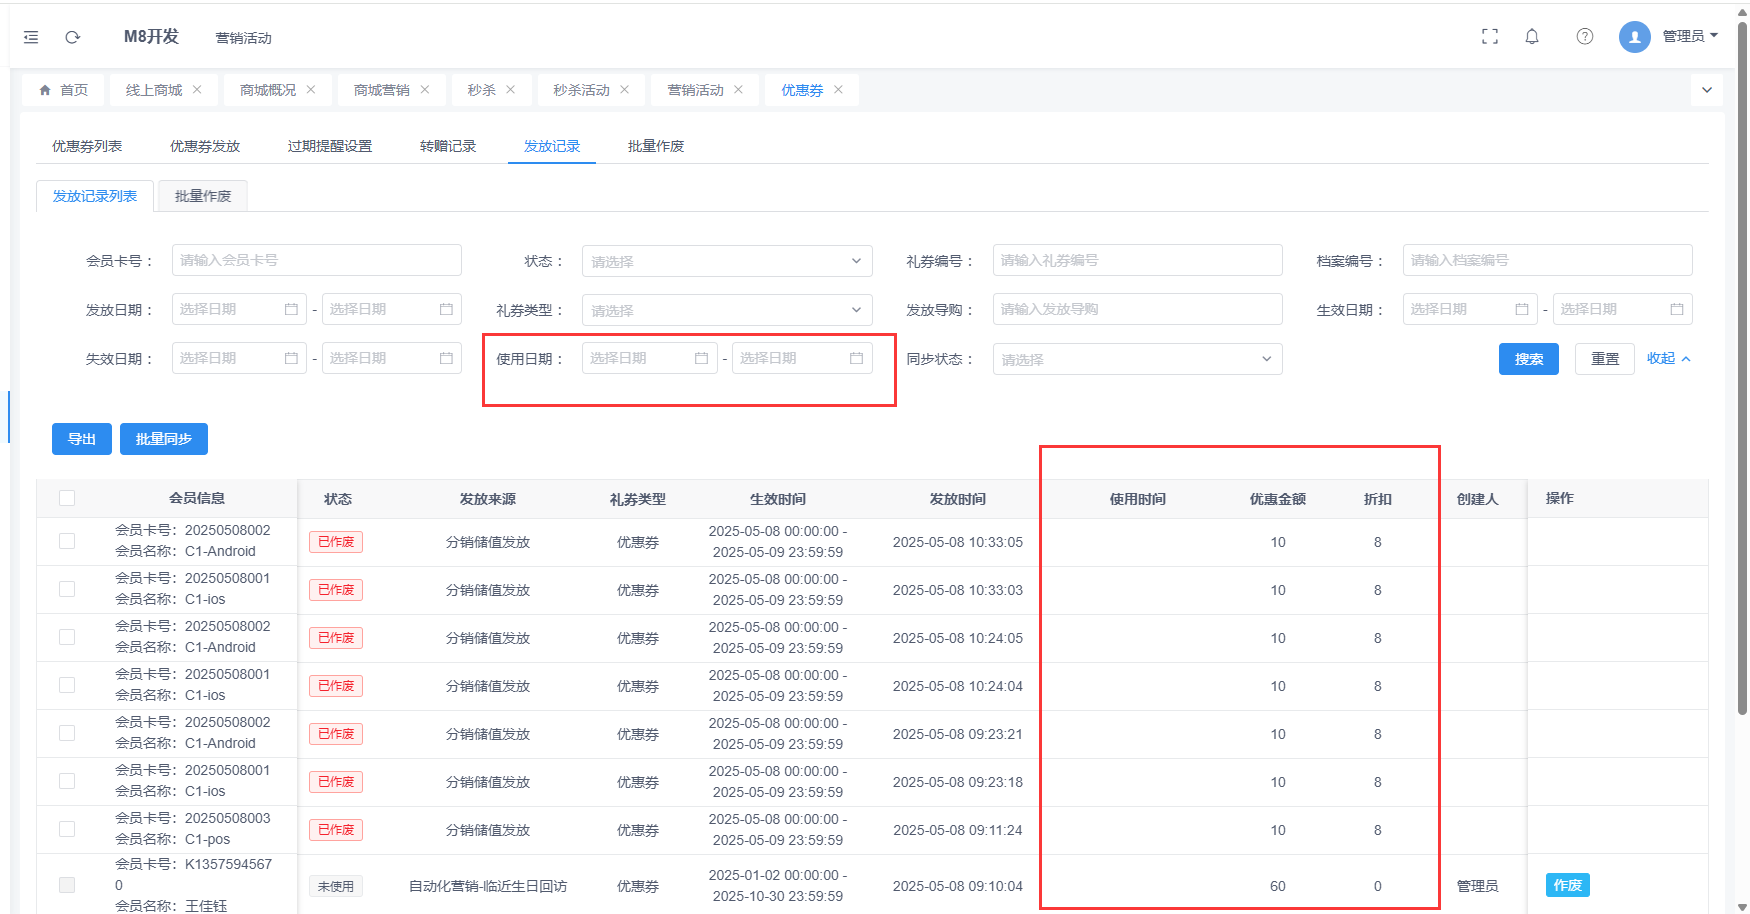Close the 秒杀 tab
The height and width of the screenshot is (914, 1750).
coord(511,90)
